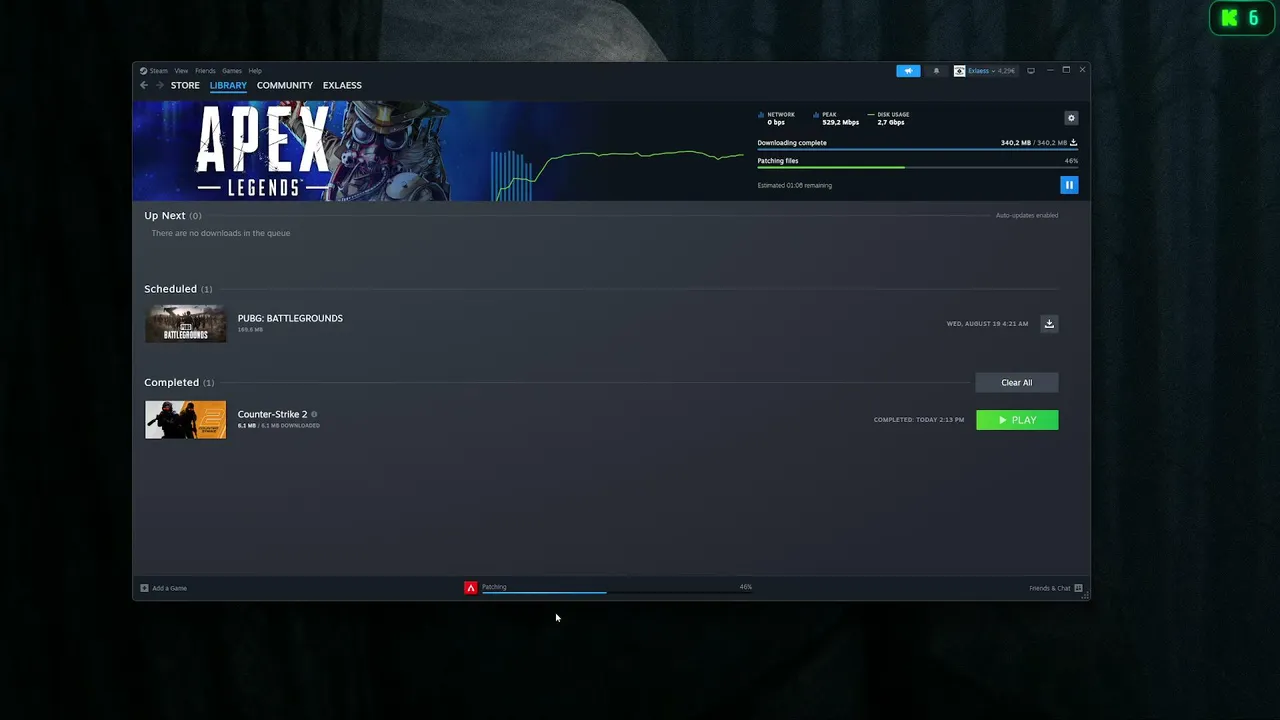Click the green K 6 overlay badge
The width and height of the screenshot is (1280, 720).
(x=1241, y=18)
